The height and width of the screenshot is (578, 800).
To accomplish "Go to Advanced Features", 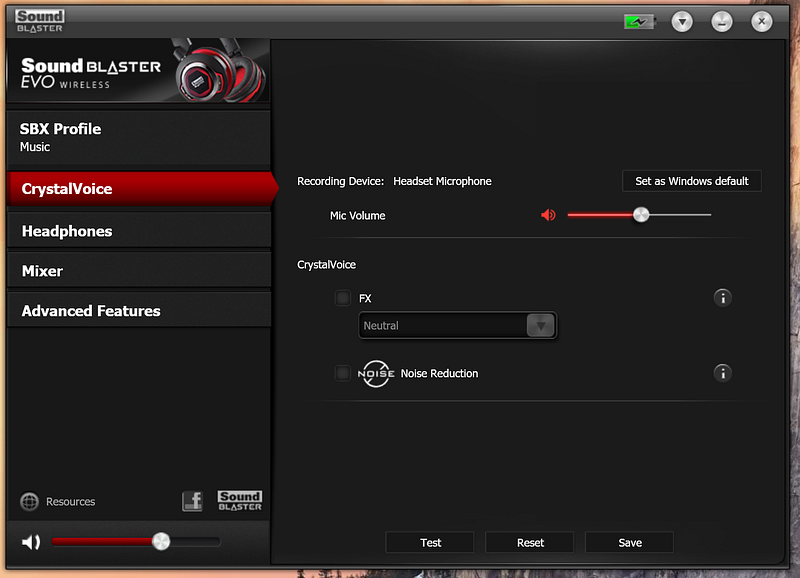I will pyautogui.click(x=139, y=311).
